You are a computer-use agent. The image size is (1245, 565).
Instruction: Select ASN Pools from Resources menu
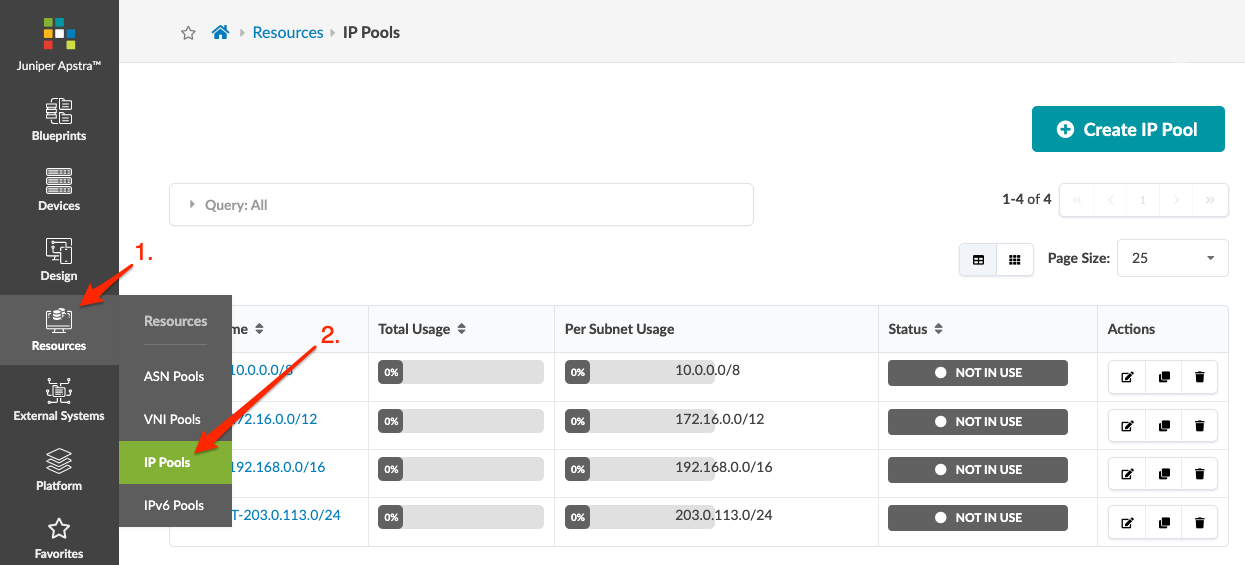(174, 377)
